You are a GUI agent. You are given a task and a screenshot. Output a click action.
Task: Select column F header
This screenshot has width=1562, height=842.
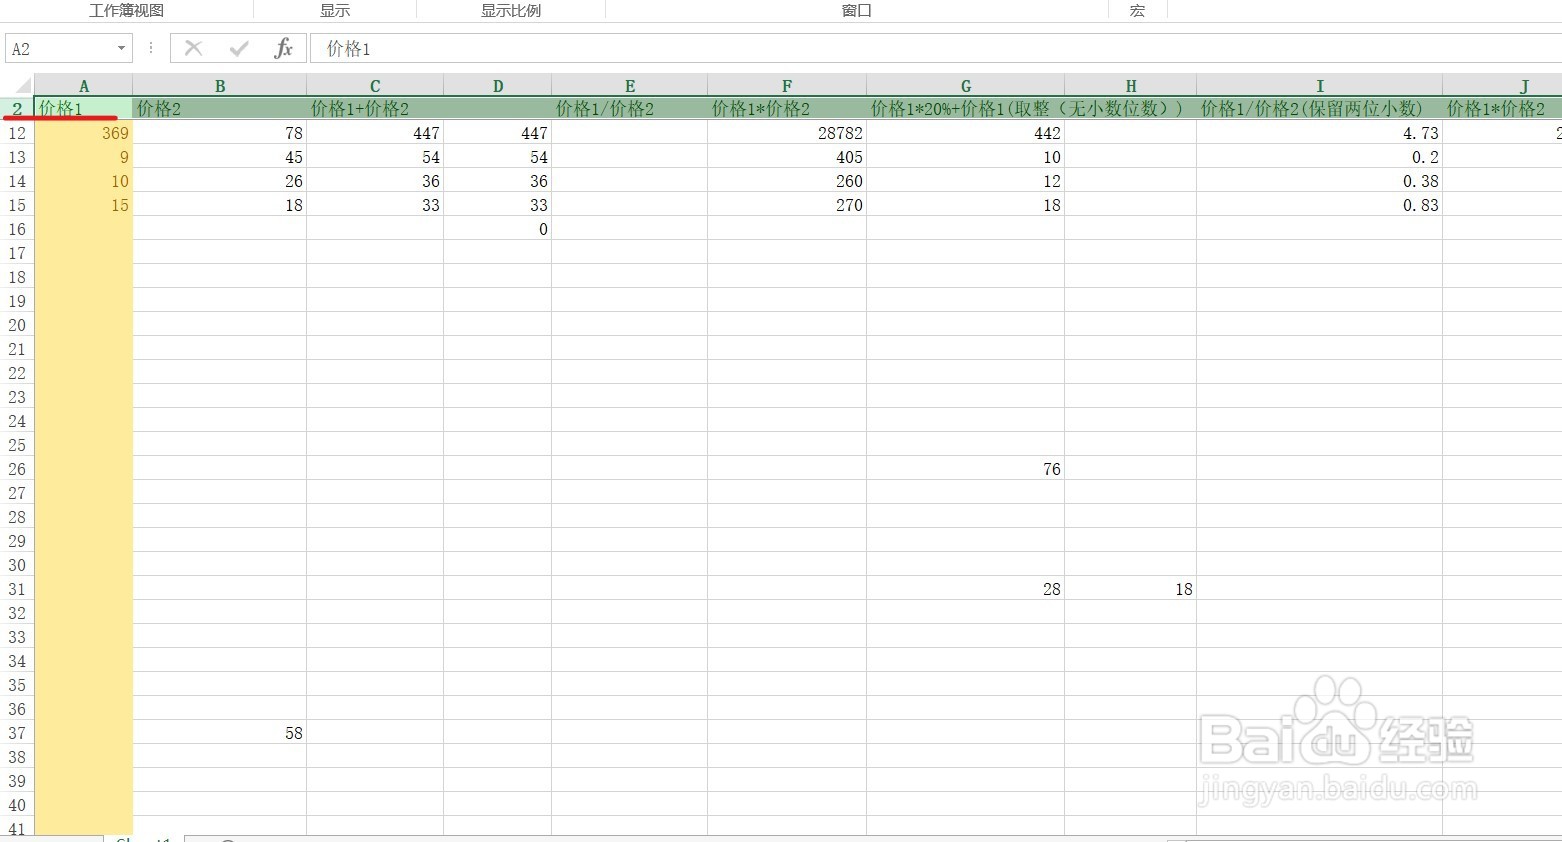pyautogui.click(x=787, y=86)
